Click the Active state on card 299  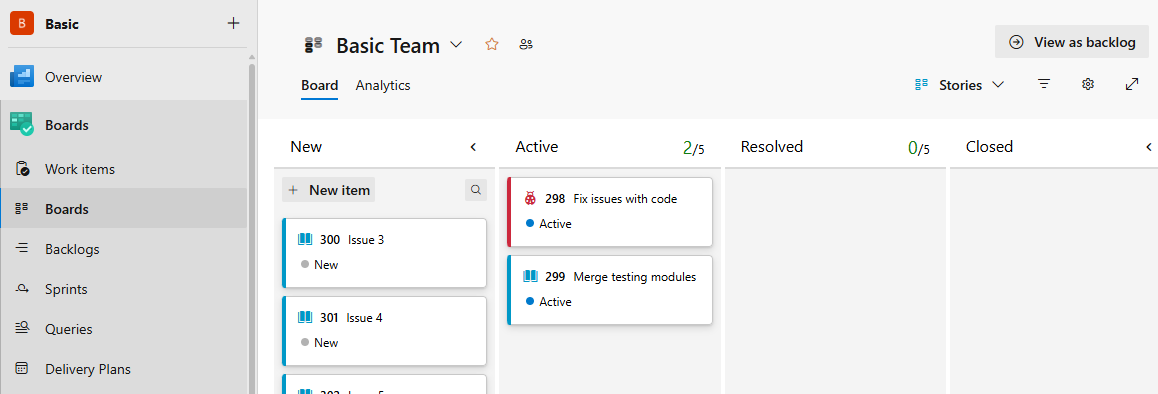click(549, 302)
